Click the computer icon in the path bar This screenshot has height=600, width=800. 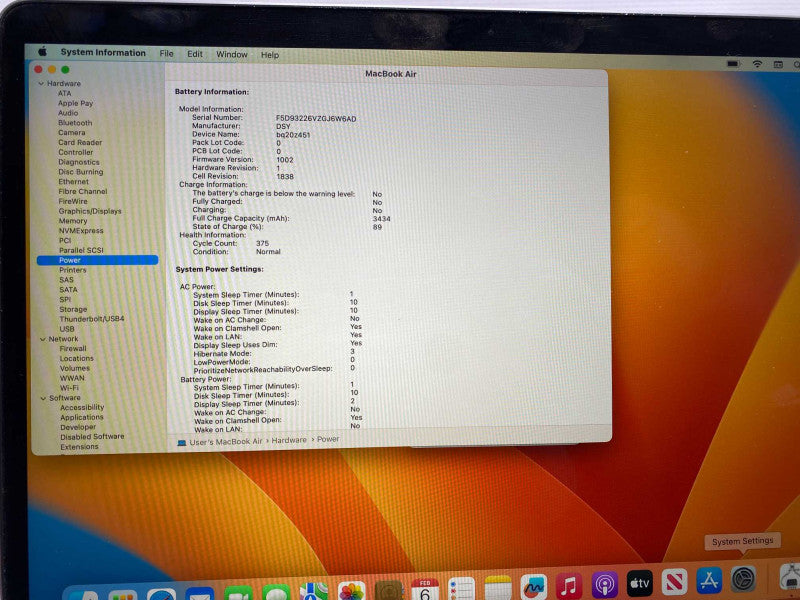(x=182, y=442)
